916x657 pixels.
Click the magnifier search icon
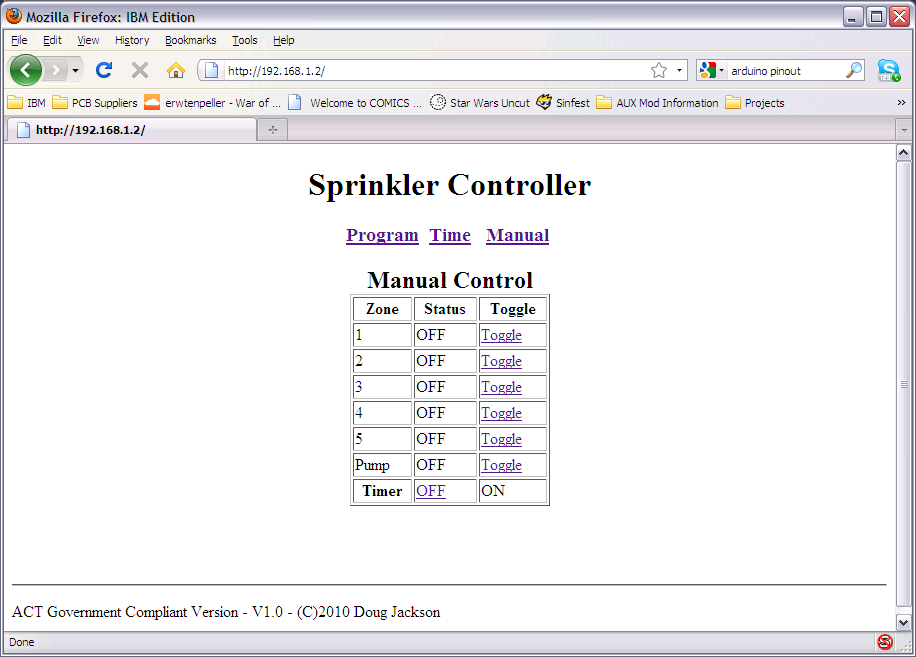point(854,70)
